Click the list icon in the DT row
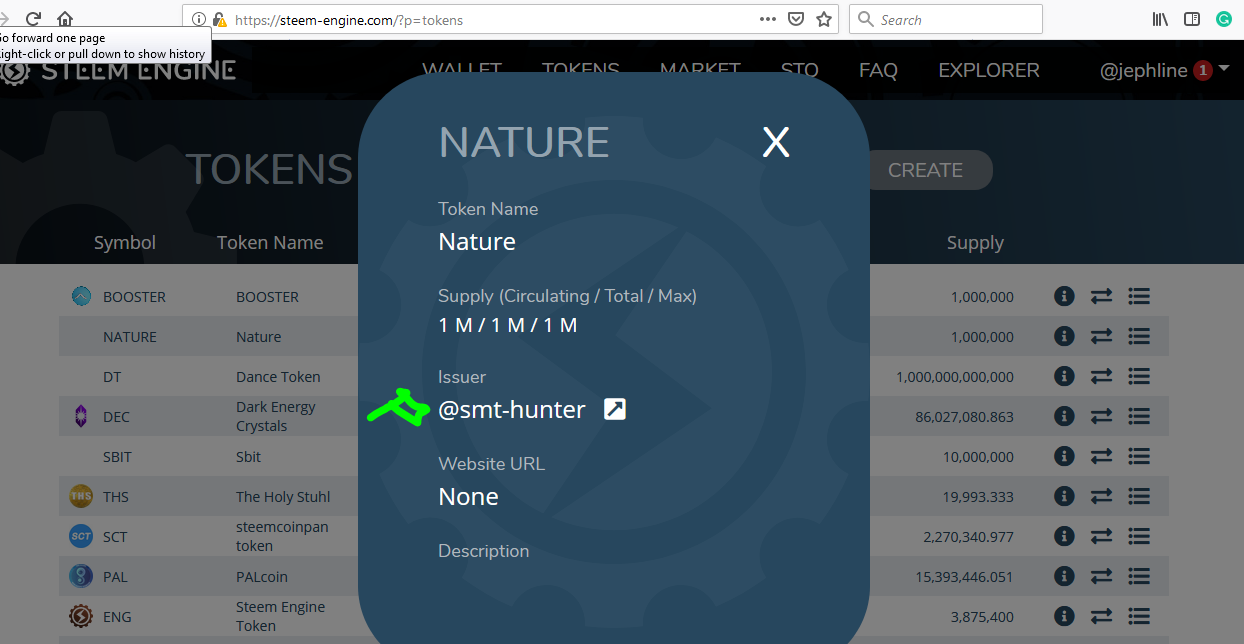This screenshot has width=1244, height=644. [1138, 376]
